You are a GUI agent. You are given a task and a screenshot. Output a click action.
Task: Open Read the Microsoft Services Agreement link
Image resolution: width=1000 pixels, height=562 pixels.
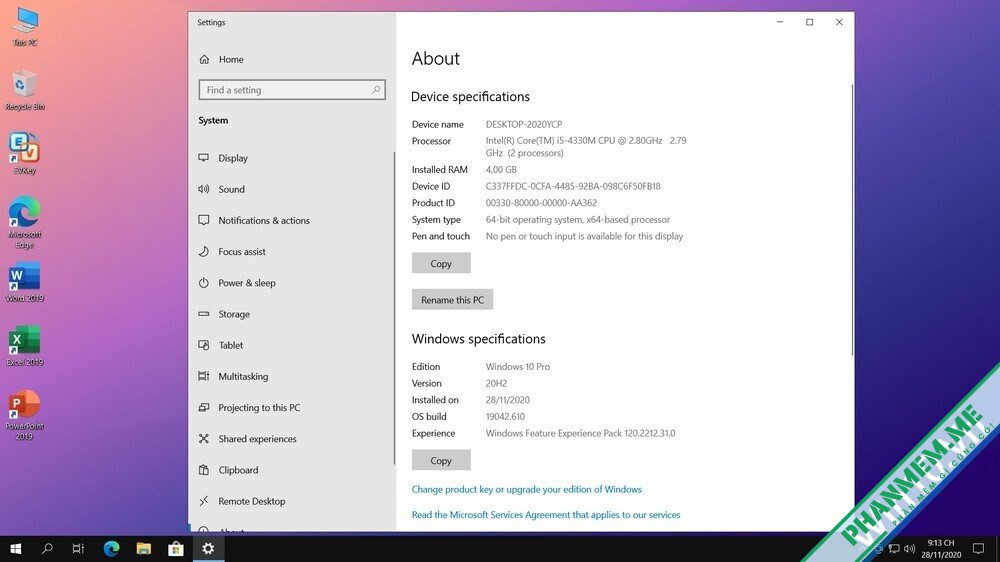546,515
